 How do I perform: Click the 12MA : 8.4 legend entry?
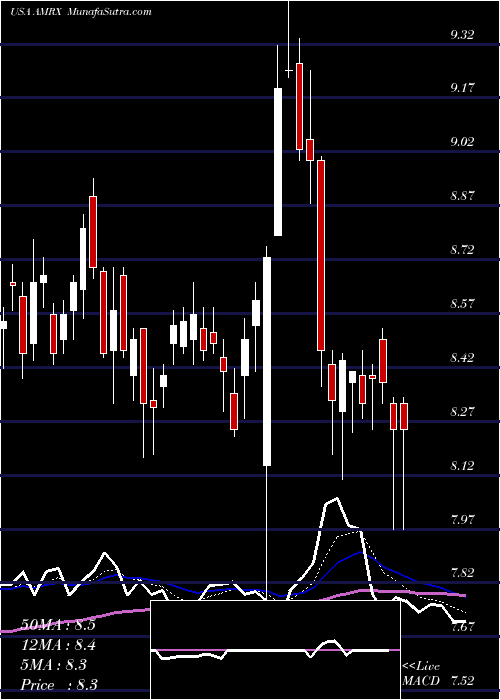pos(58,645)
